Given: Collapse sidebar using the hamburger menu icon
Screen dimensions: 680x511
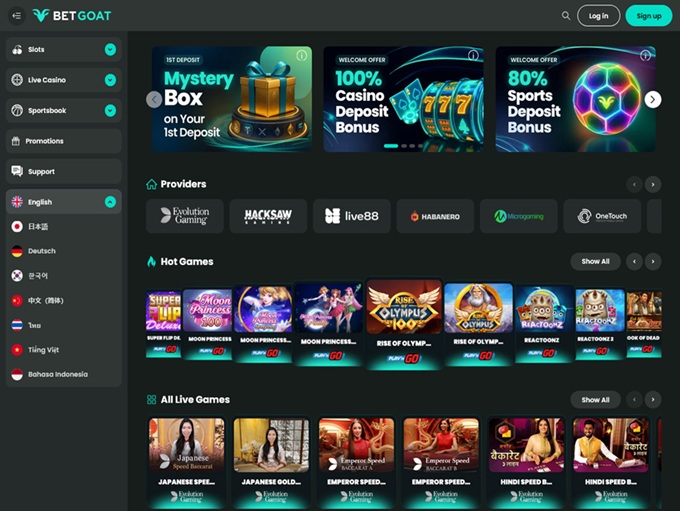Looking at the screenshot, I should pyautogui.click(x=16, y=16).
